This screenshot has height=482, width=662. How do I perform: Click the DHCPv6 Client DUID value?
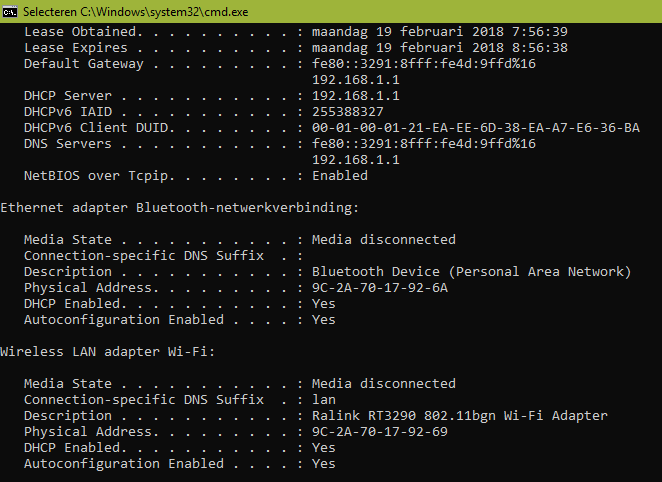(476, 128)
